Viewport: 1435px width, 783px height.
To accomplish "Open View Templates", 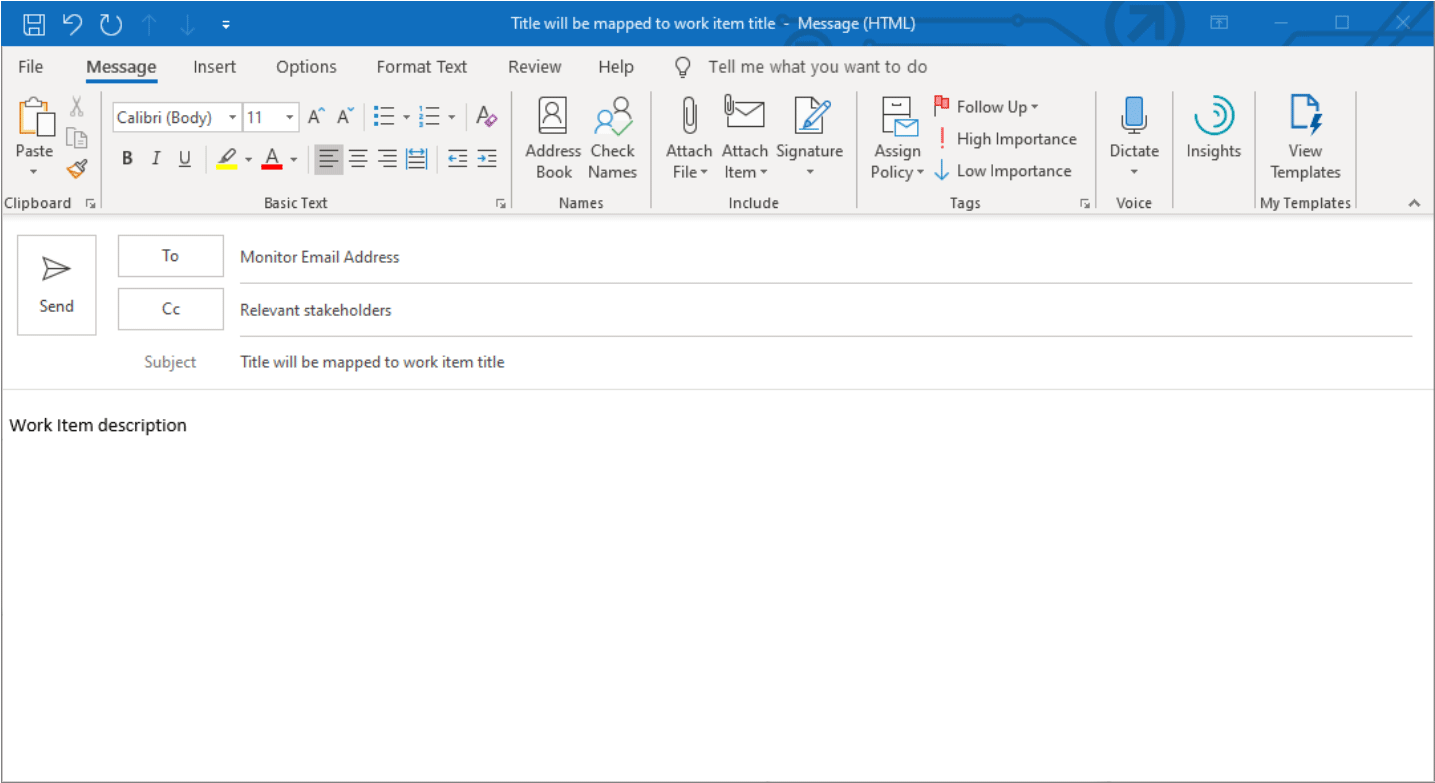I will [x=1304, y=137].
